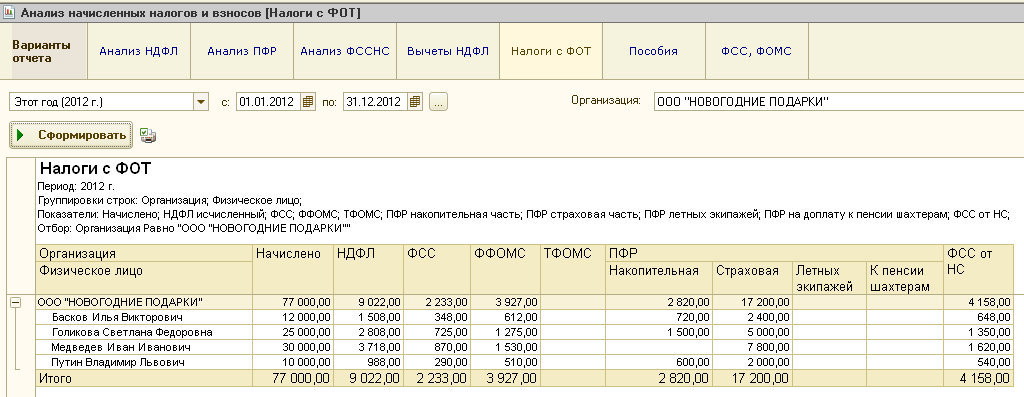Select row Басков Илья Викторович
The height and width of the screenshot is (397, 1024).
(x=118, y=317)
